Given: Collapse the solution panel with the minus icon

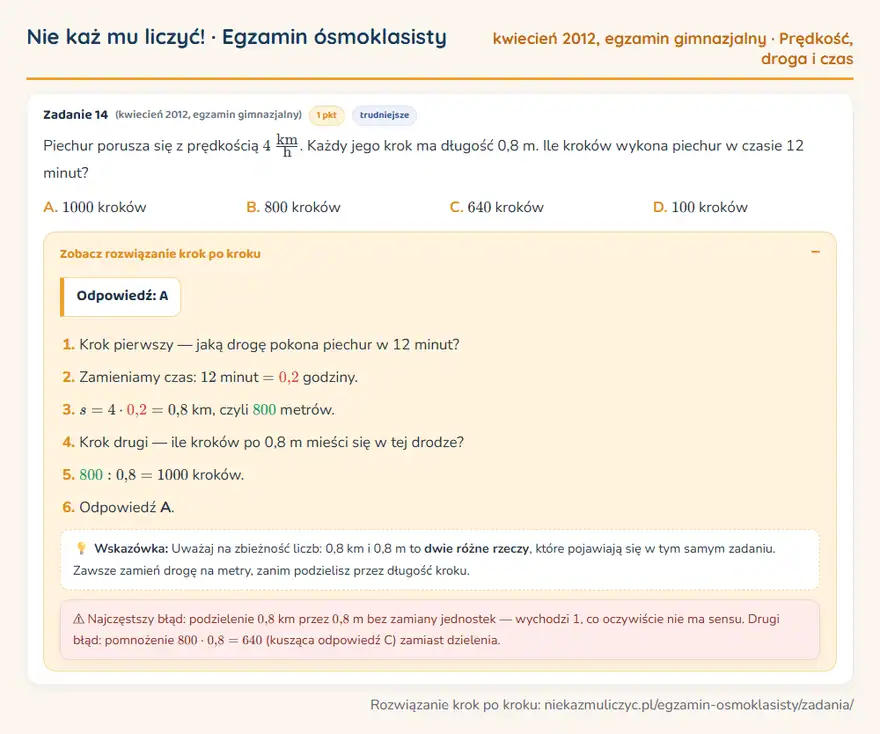Looking at the screenshot, I should pyautogui.click(x=815, y=253).
